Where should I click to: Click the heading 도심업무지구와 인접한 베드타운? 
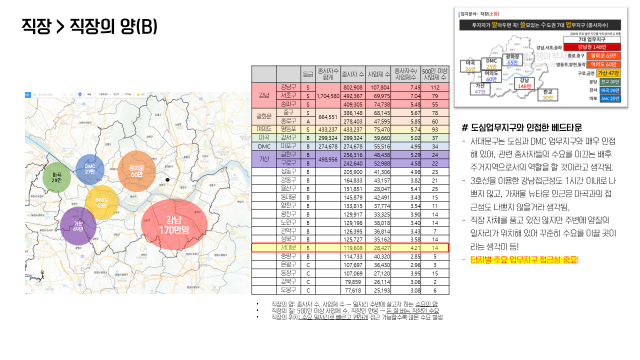point(526,127)
